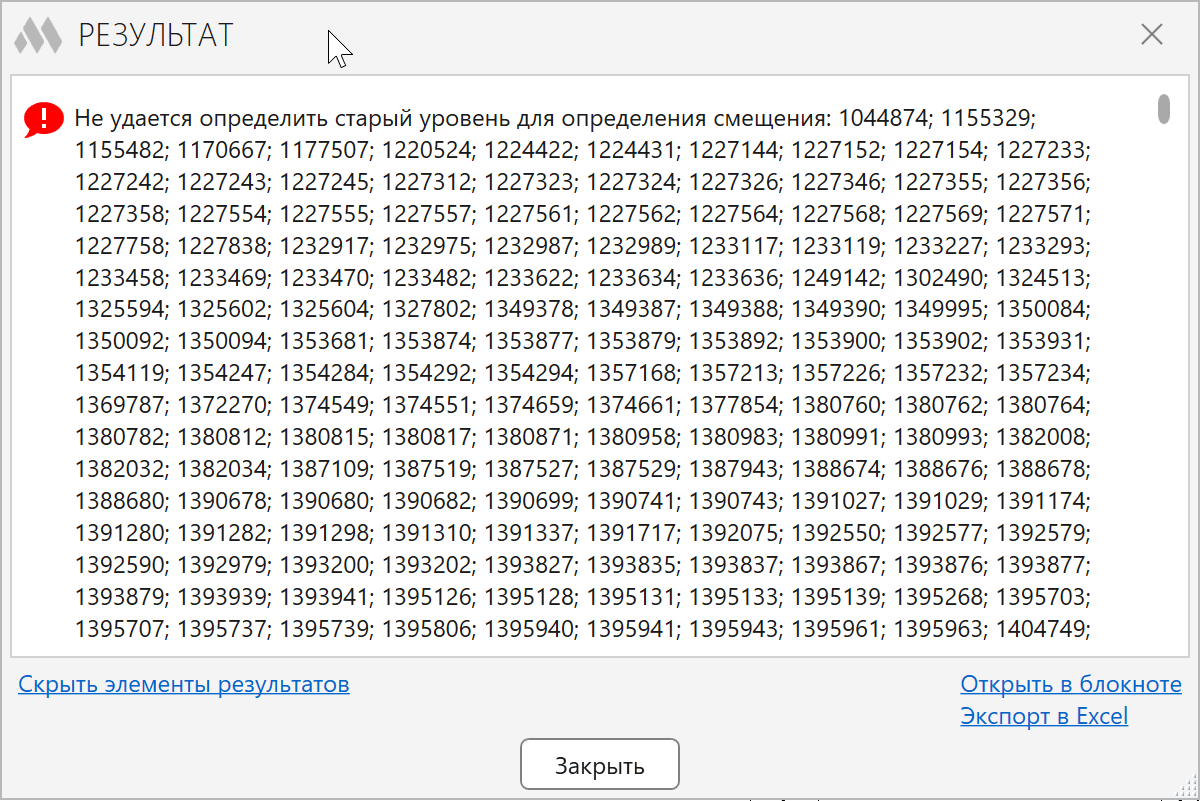Viewport: 1200px width, 801px height.
Task: Click the vertical scrollbar thumb in results
Action: pyautogui.click(x=1164, y=108)
